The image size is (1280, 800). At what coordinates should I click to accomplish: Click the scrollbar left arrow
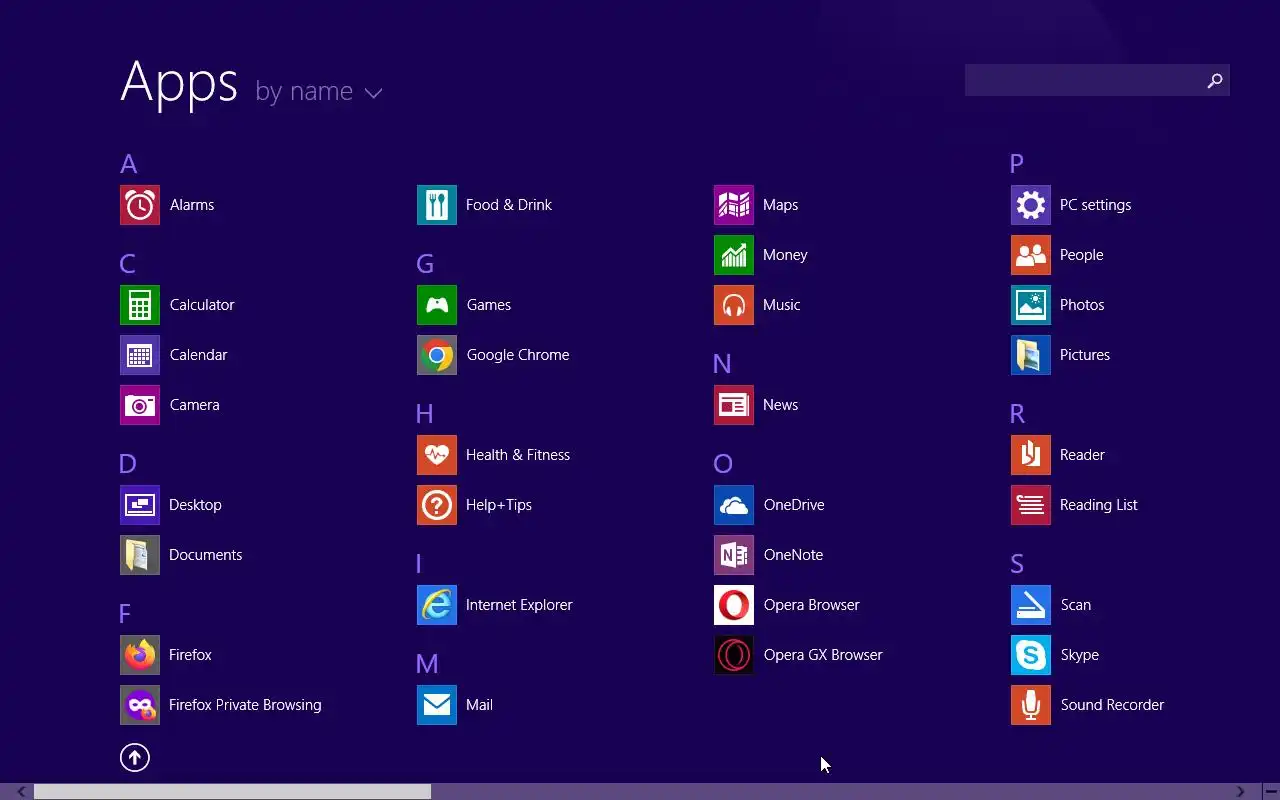click(21, 792)
